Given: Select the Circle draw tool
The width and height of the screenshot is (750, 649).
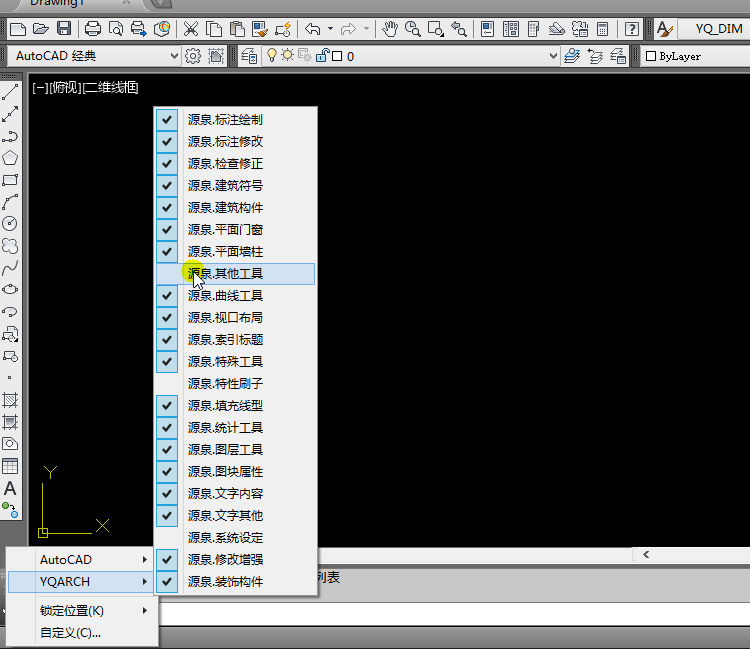Looking at the screenshot, I should tap(10, 223).
